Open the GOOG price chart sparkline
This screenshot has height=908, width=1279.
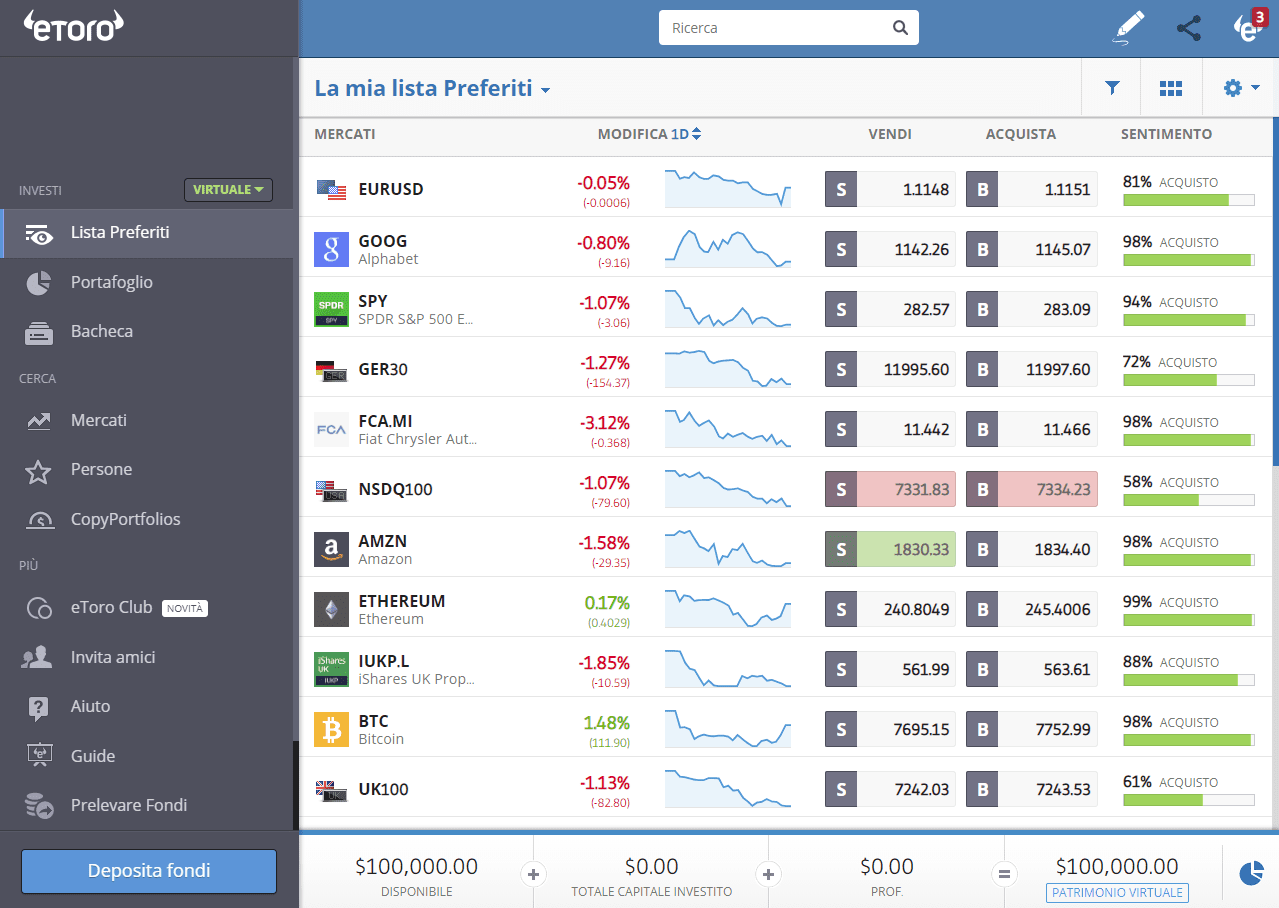click(728, 249)
